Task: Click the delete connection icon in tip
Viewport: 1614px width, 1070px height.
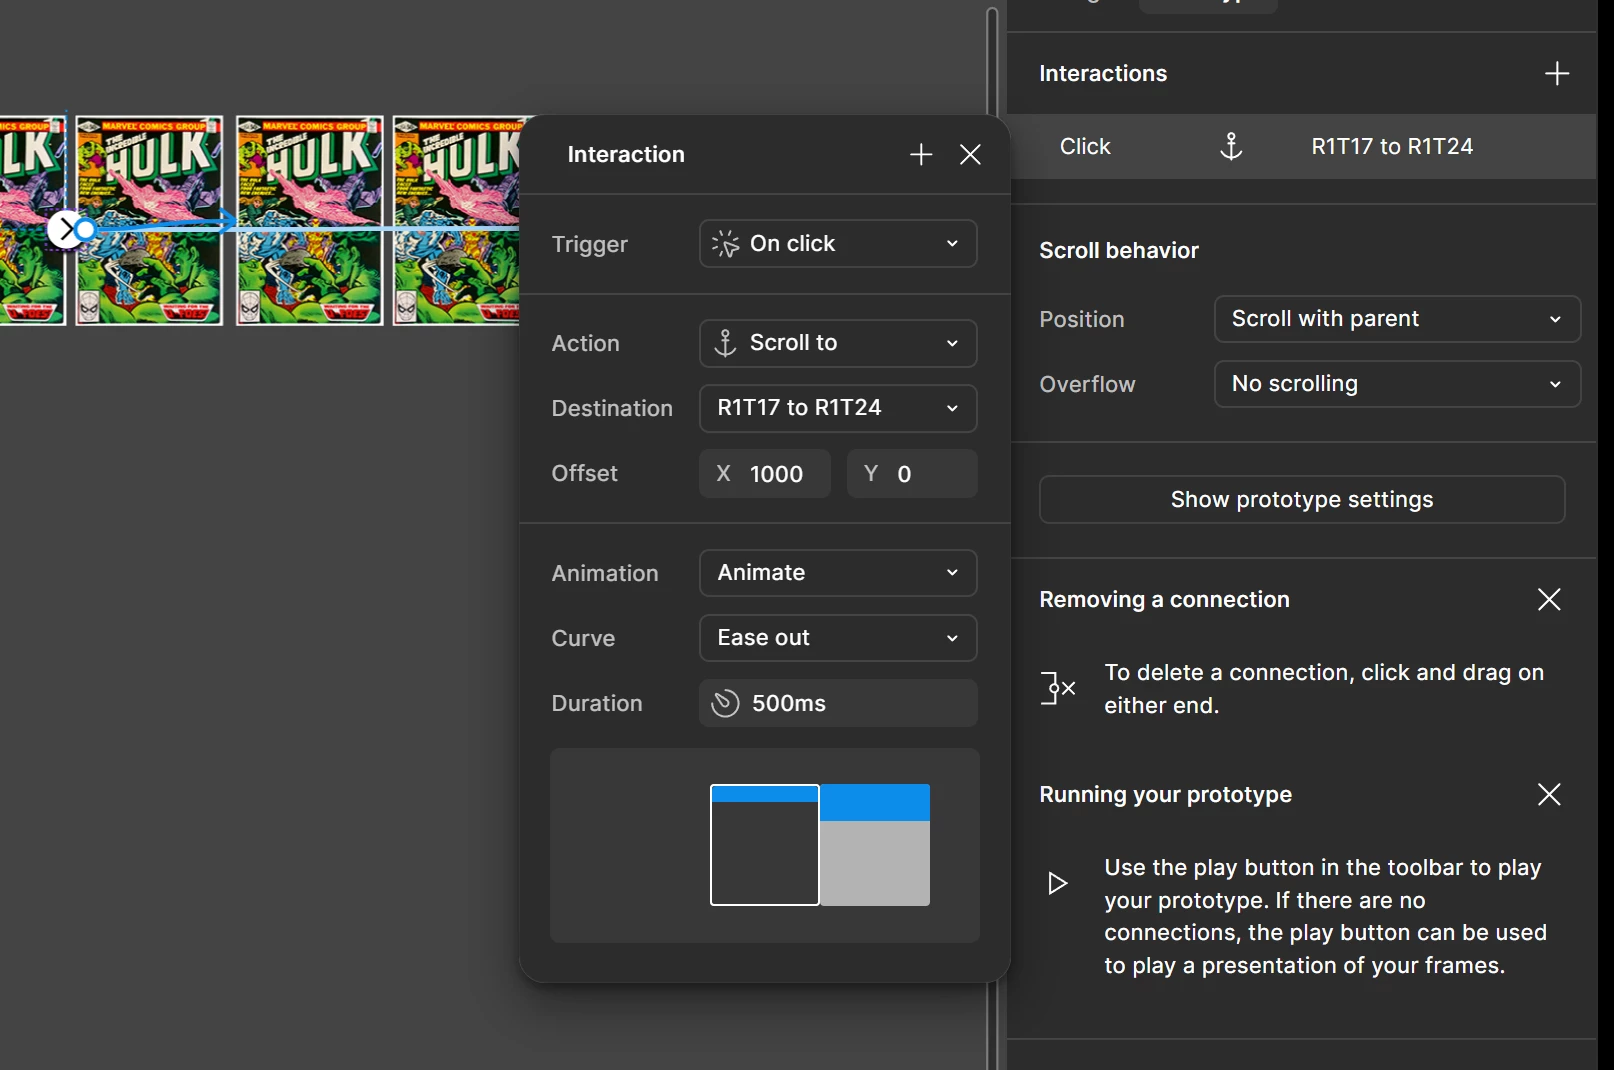Action: 1057,688
